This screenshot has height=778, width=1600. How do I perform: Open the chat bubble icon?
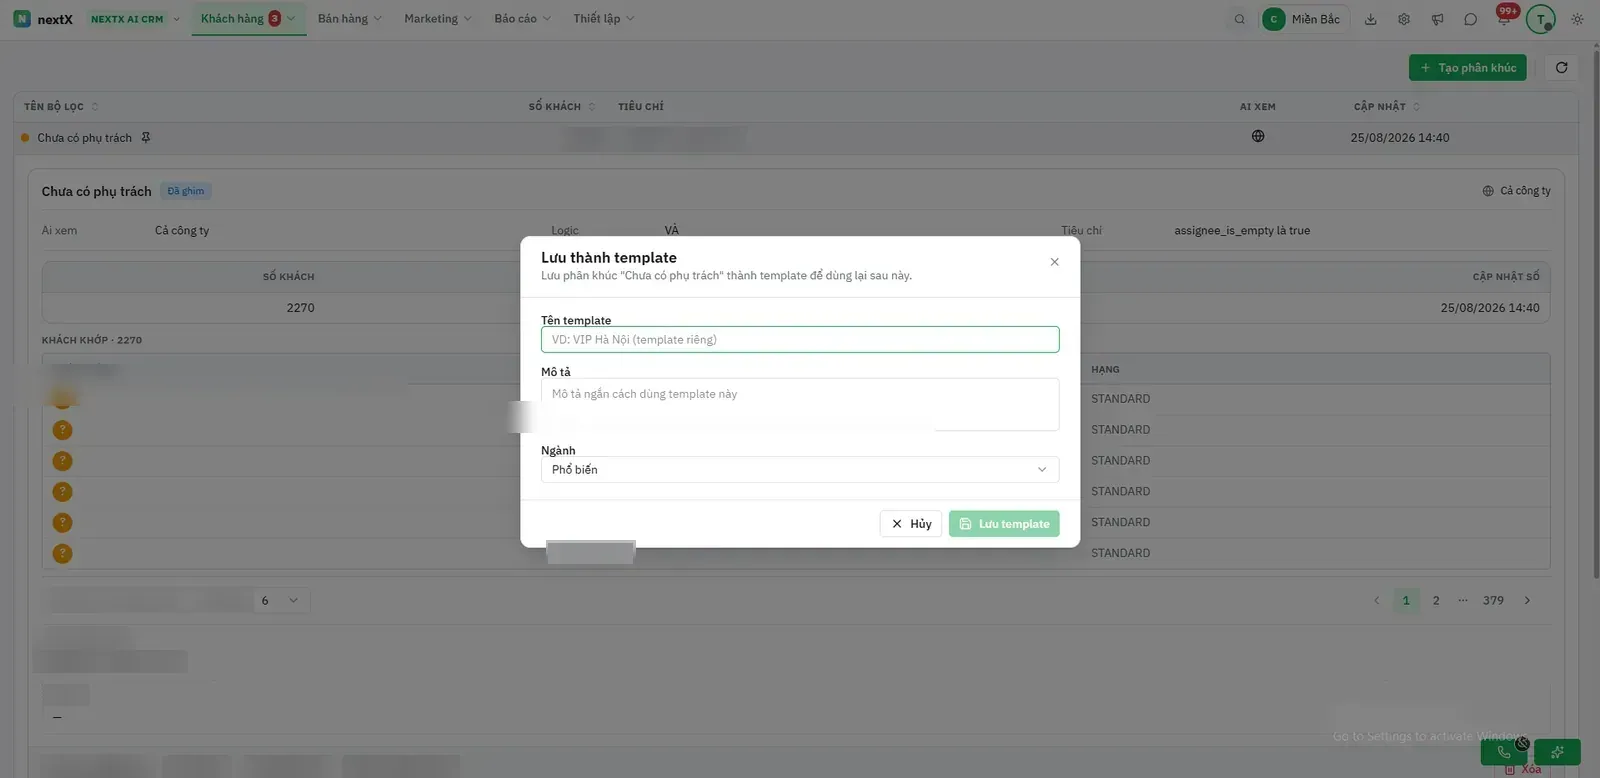(x=1470, y=19)
